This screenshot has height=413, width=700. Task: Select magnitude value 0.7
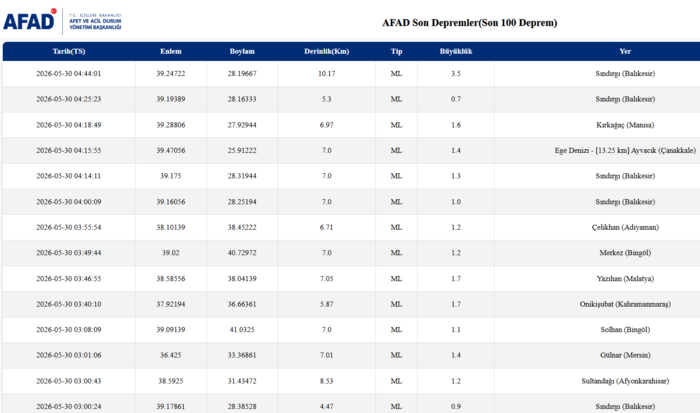pos(456,99)
